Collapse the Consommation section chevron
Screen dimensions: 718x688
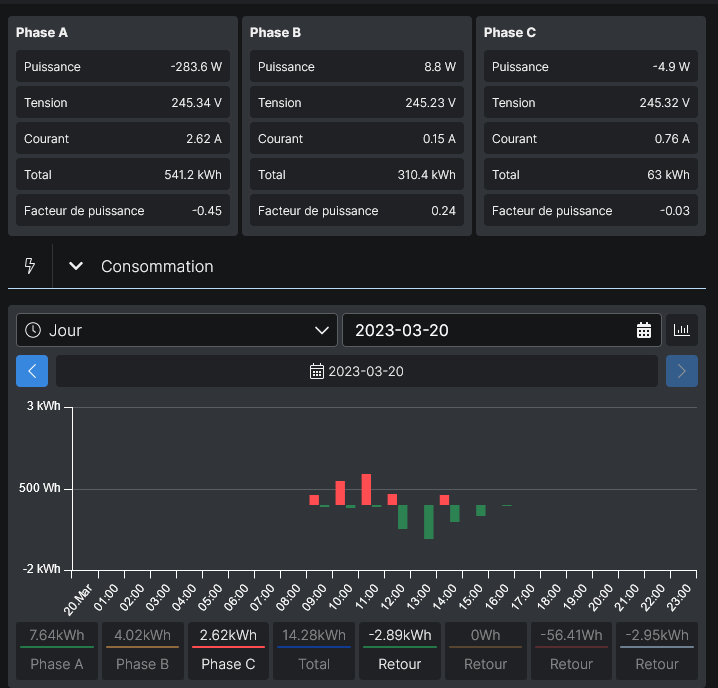coord(76,266)
